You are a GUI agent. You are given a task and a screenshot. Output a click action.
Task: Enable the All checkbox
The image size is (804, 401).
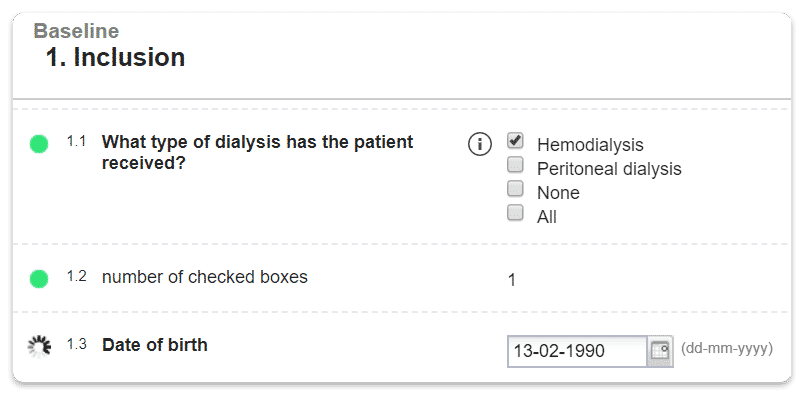click(x=515, y=212)
